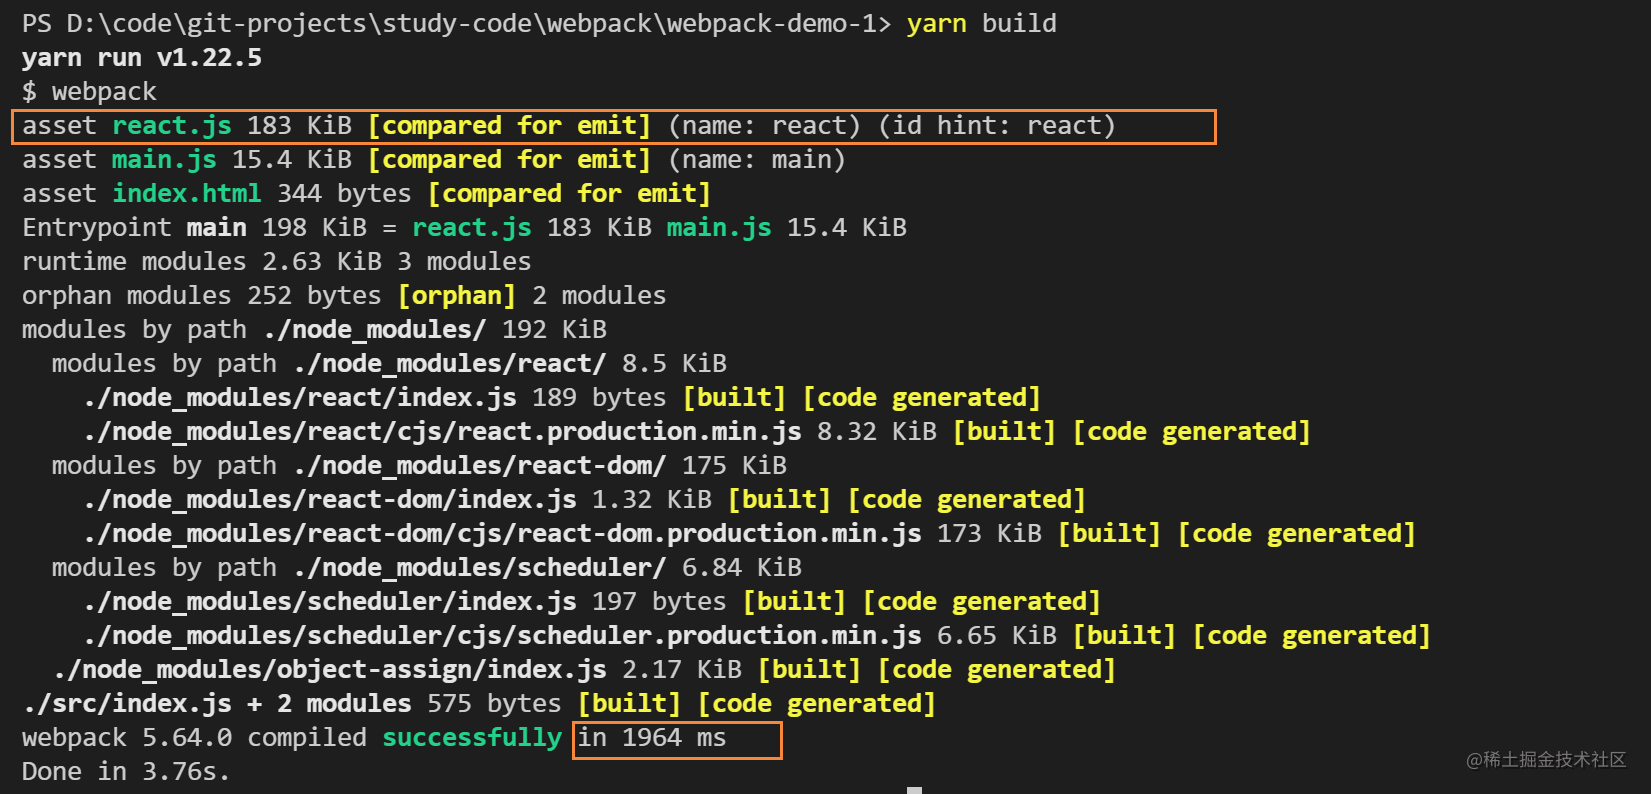
Task: Click the '$ webpack' line
Action: tap(89, 91)
